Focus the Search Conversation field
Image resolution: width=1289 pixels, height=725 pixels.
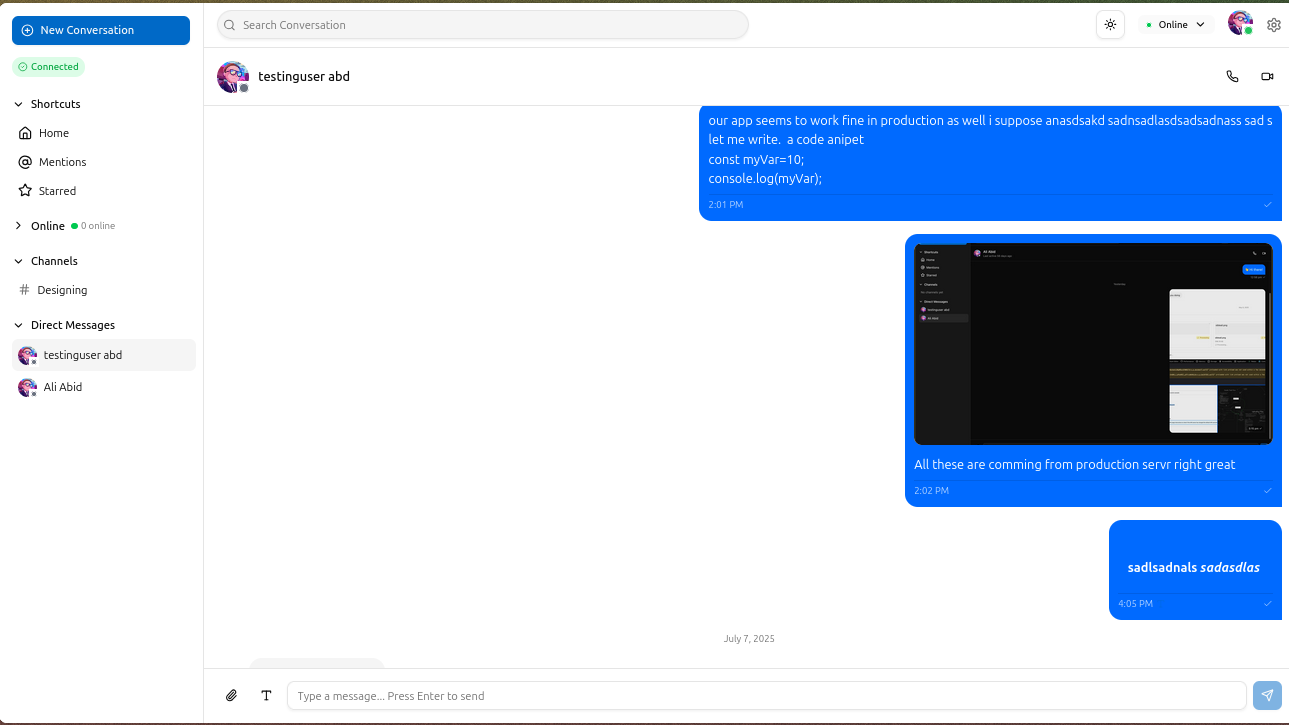pyautogui.click(x=483, y=25)
